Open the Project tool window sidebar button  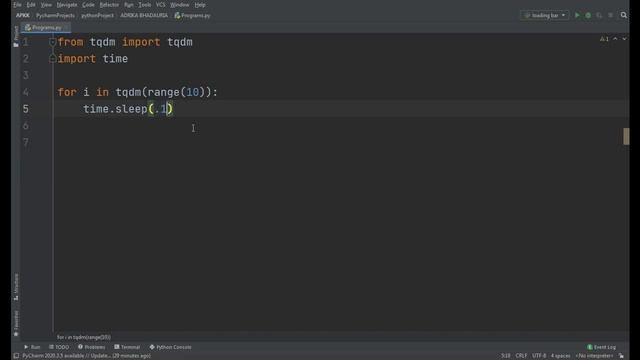click(x=16, y=36)
